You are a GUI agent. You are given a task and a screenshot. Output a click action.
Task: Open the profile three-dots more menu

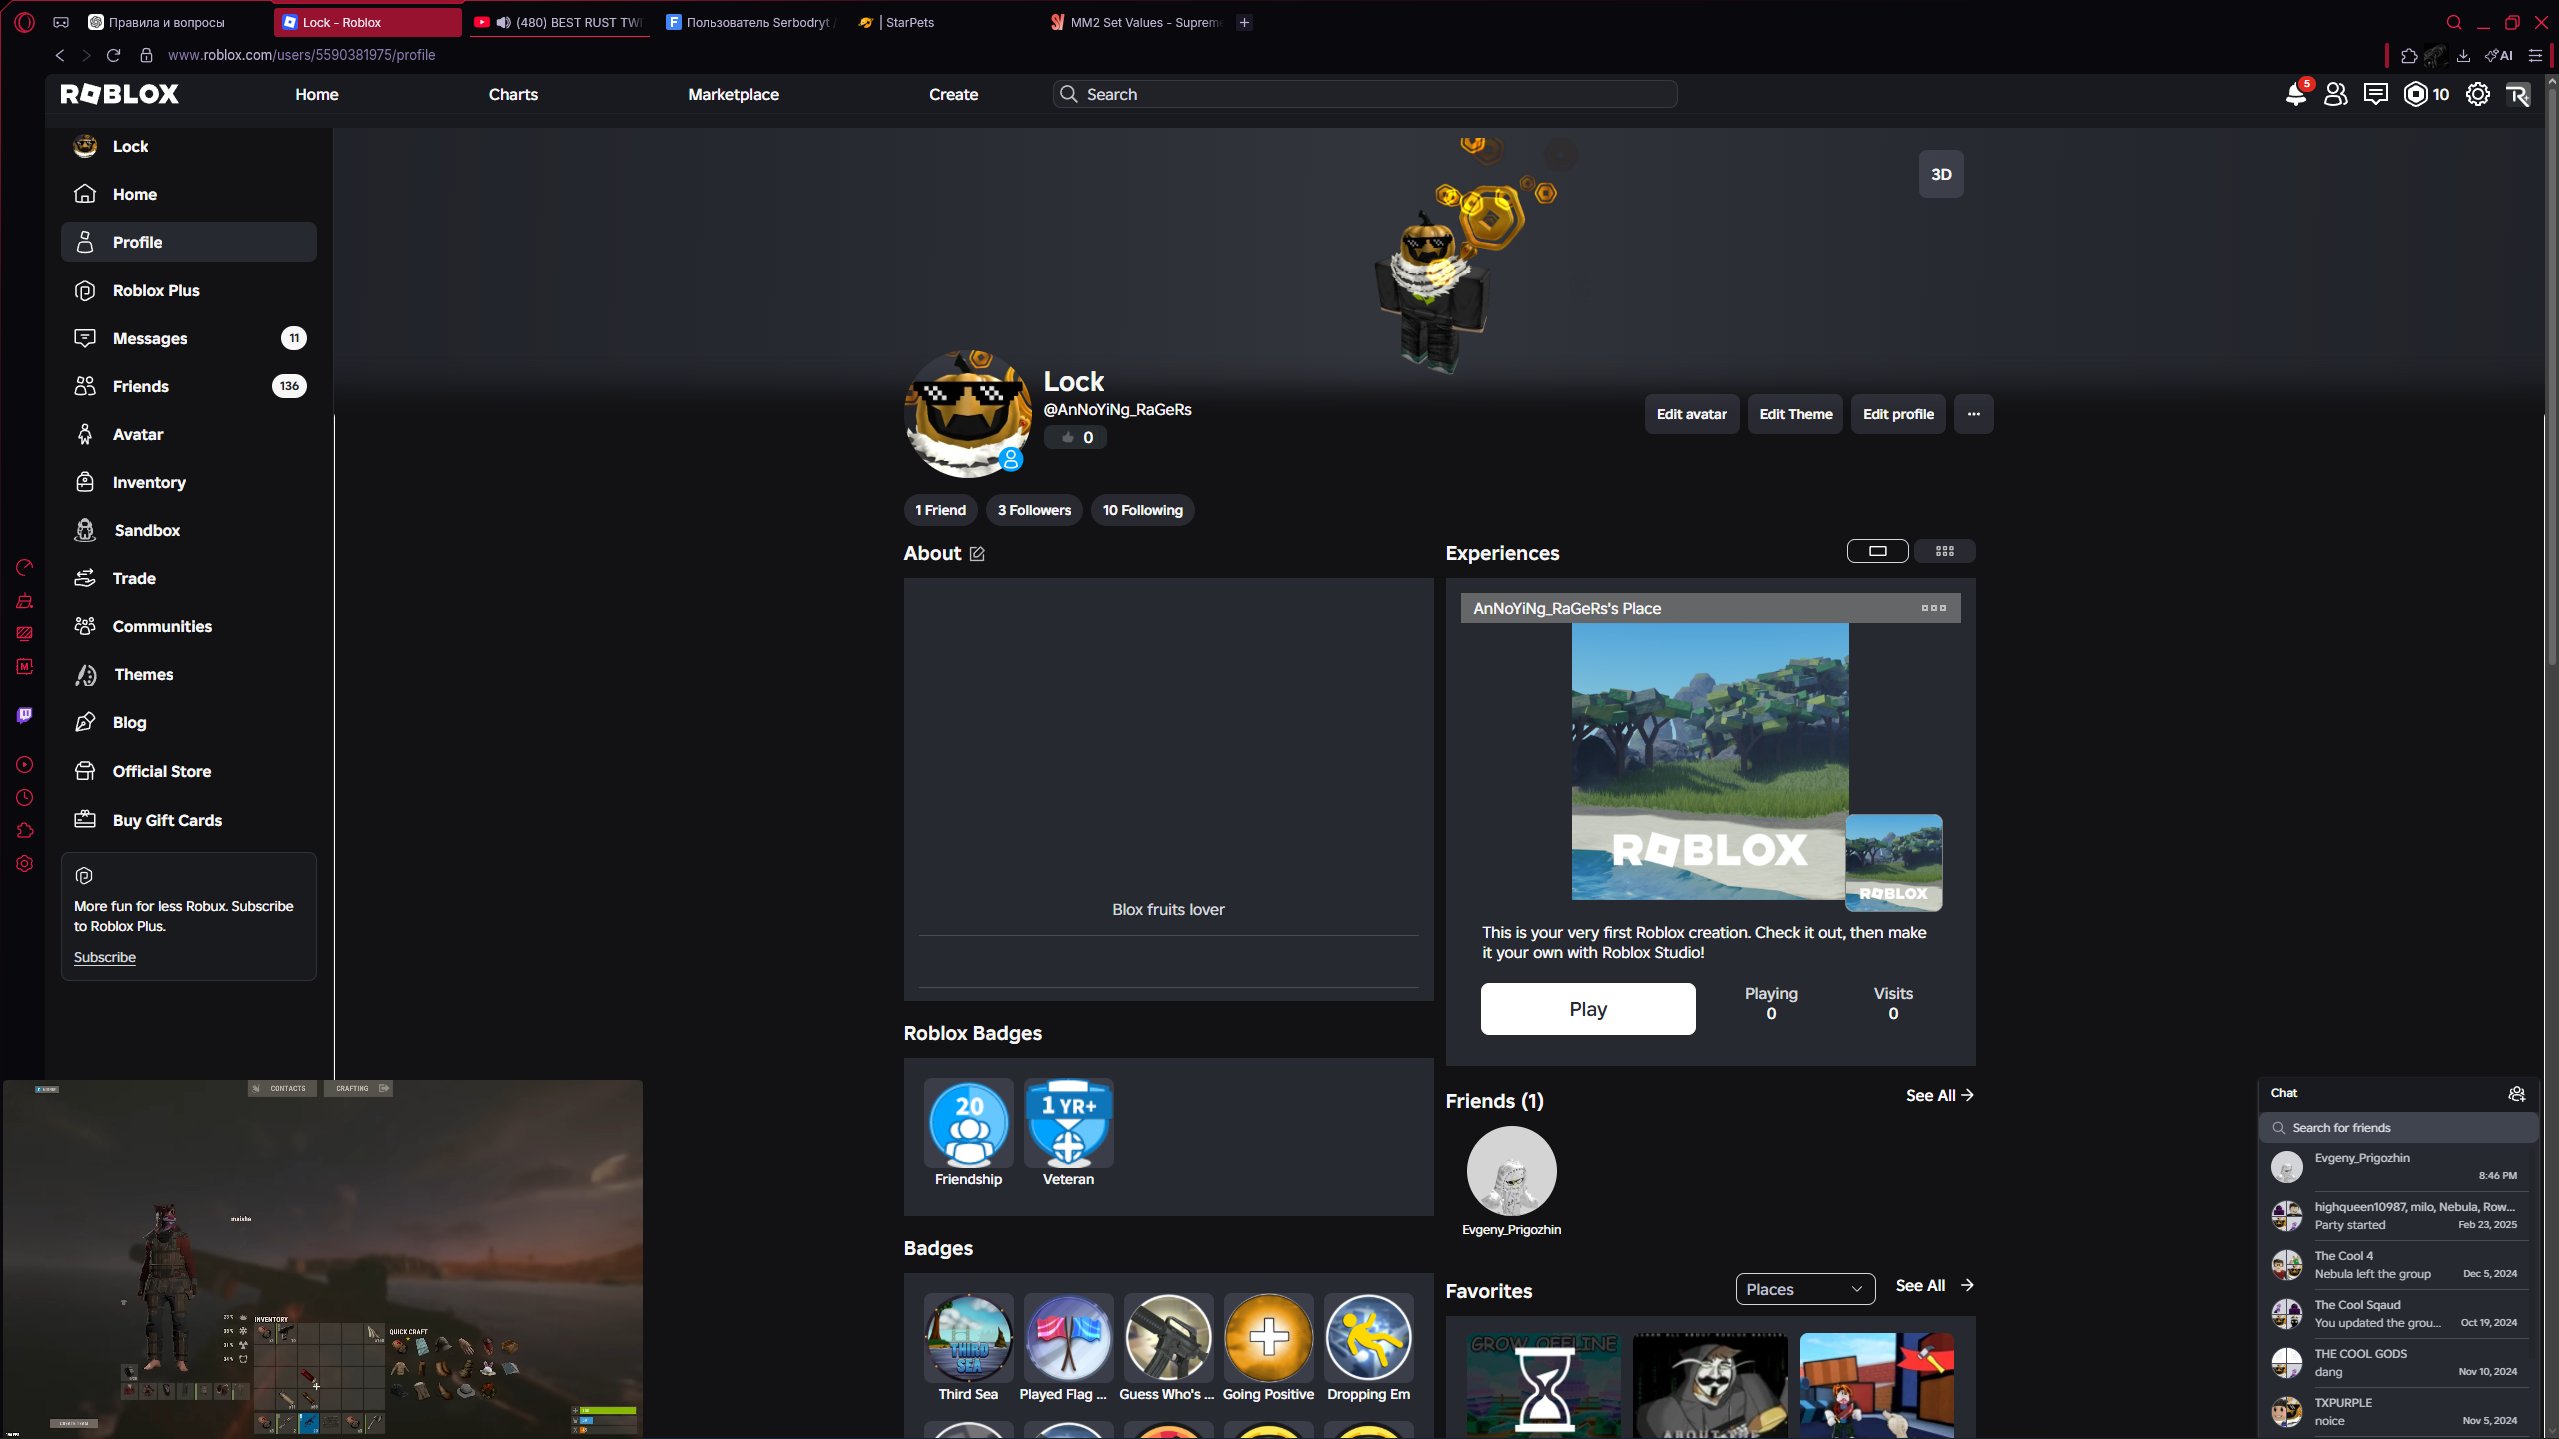(1973, 414)
